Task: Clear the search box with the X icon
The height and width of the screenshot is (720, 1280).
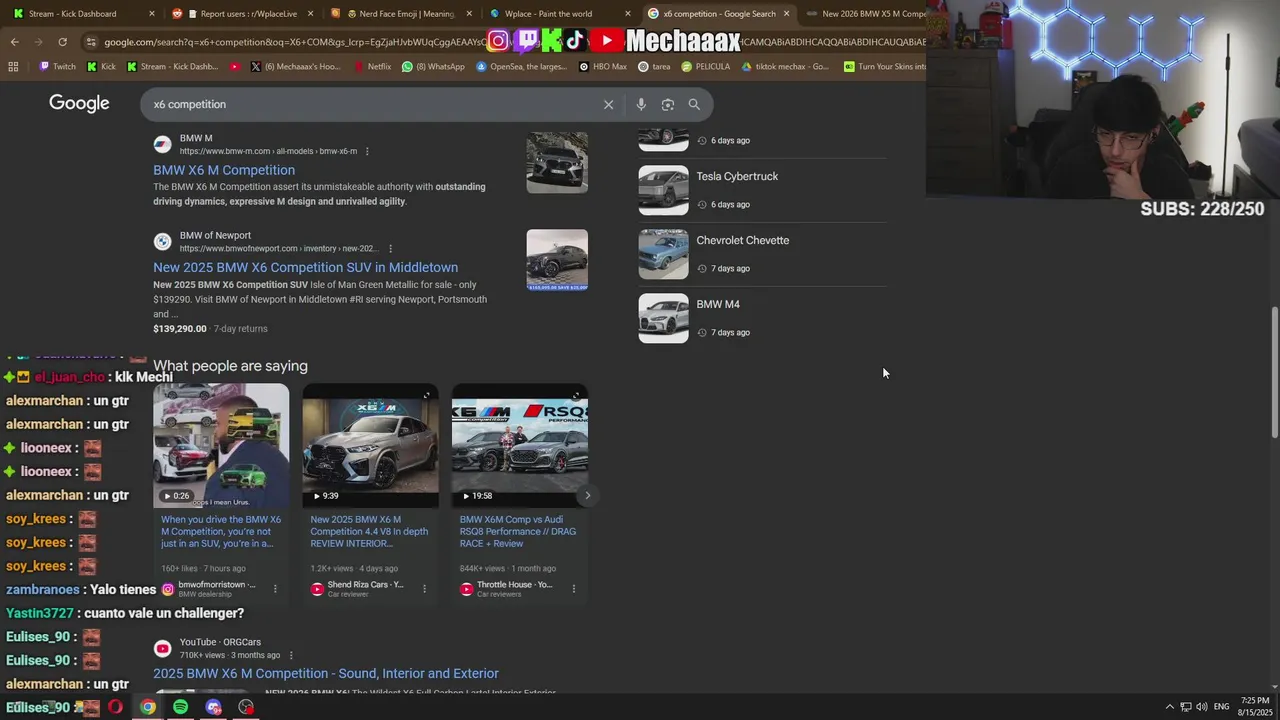Action: point(608,104)
